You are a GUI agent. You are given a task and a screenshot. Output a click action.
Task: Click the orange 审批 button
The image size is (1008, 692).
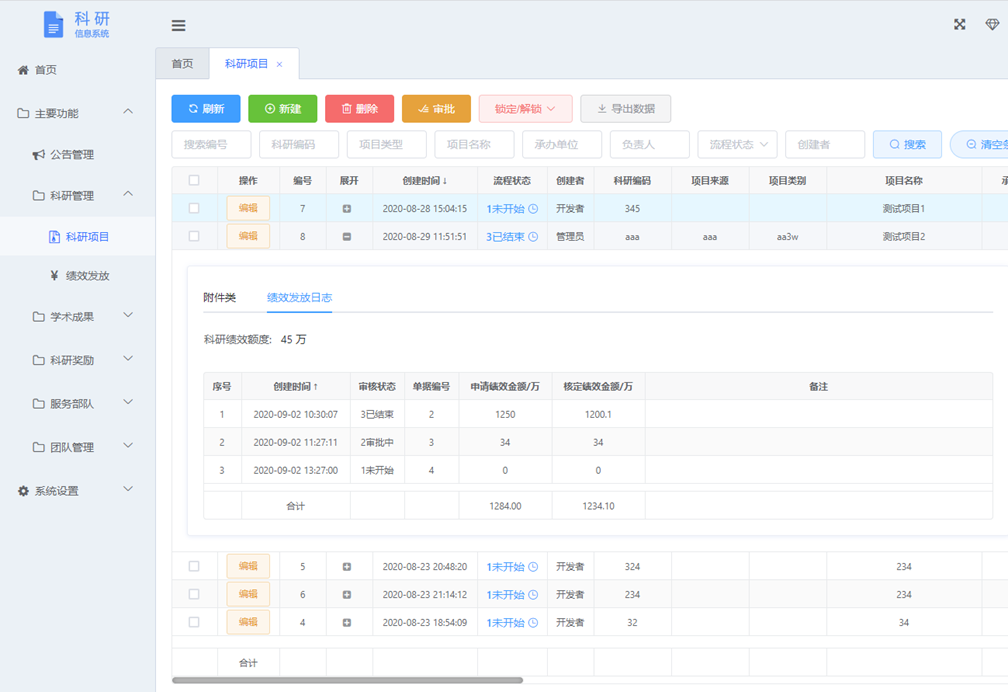[436, 109]
